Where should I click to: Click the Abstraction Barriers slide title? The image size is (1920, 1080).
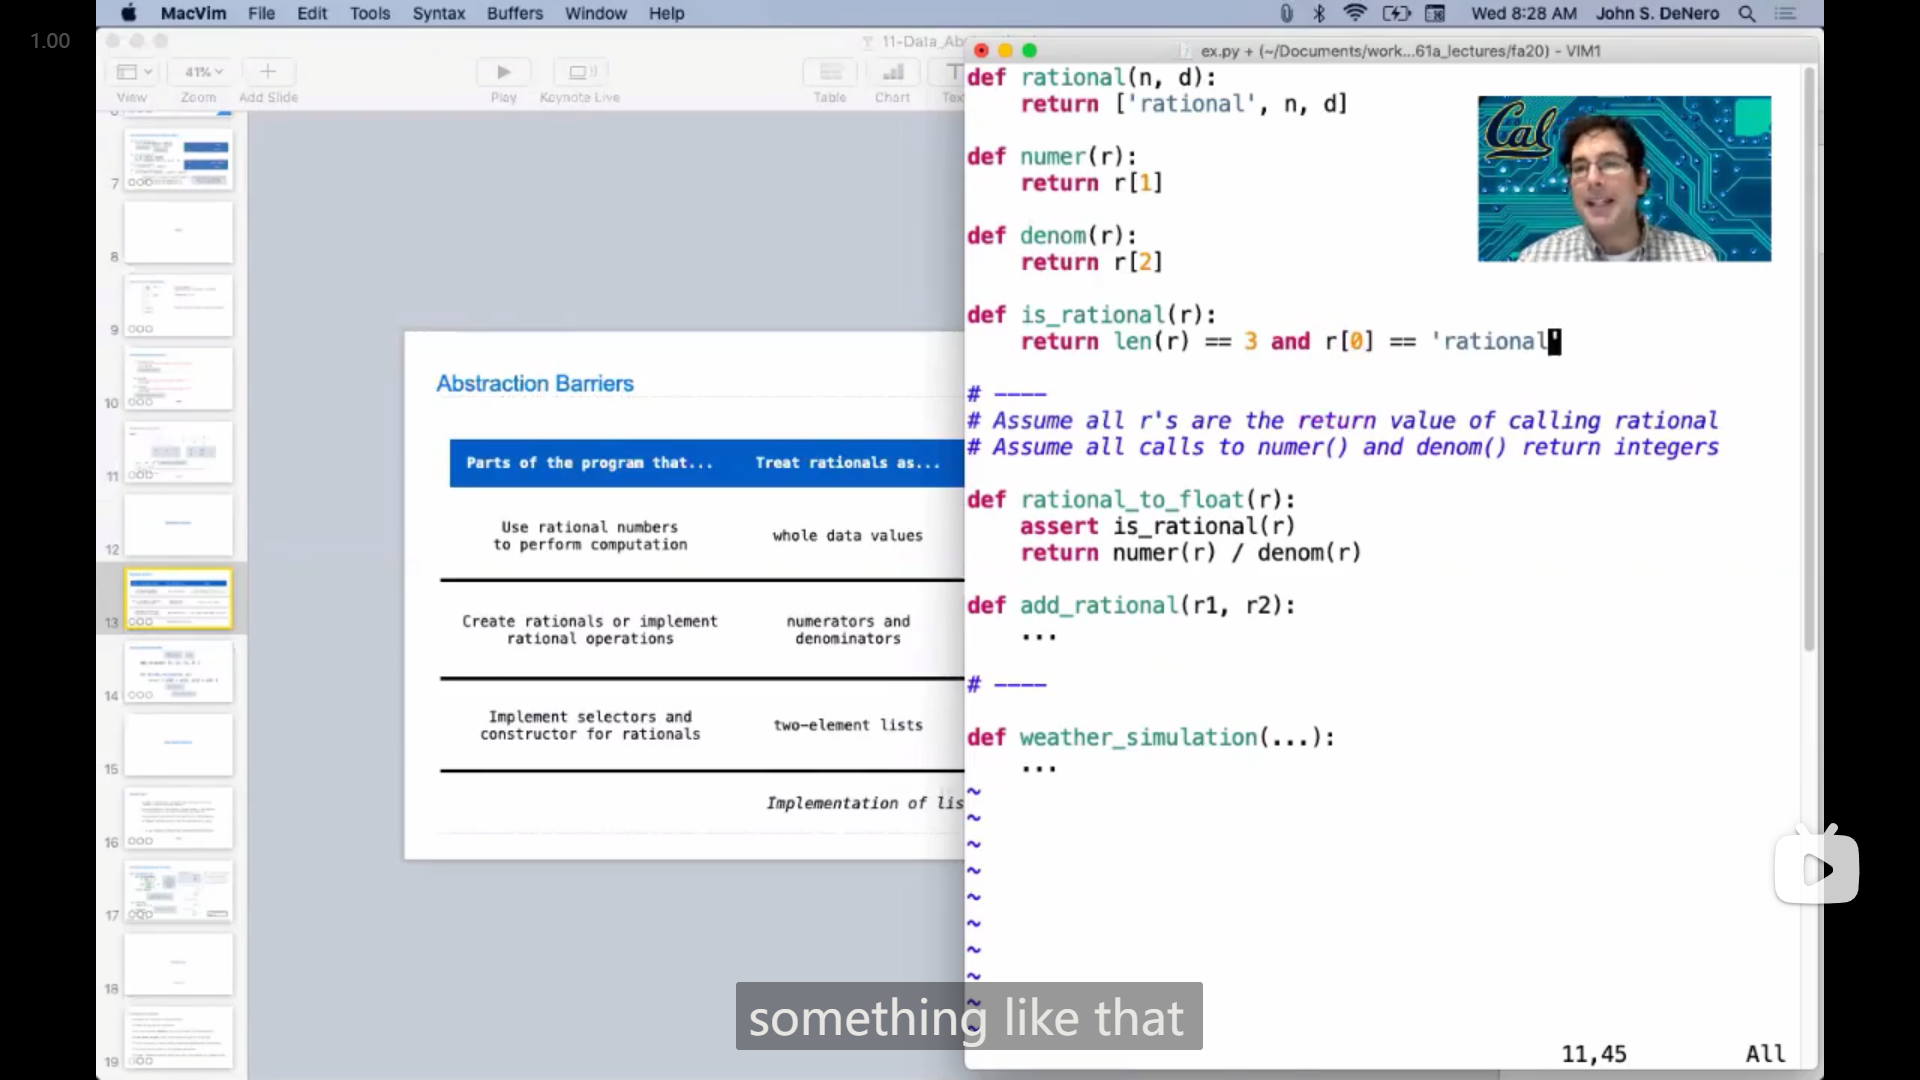[535, 384]
